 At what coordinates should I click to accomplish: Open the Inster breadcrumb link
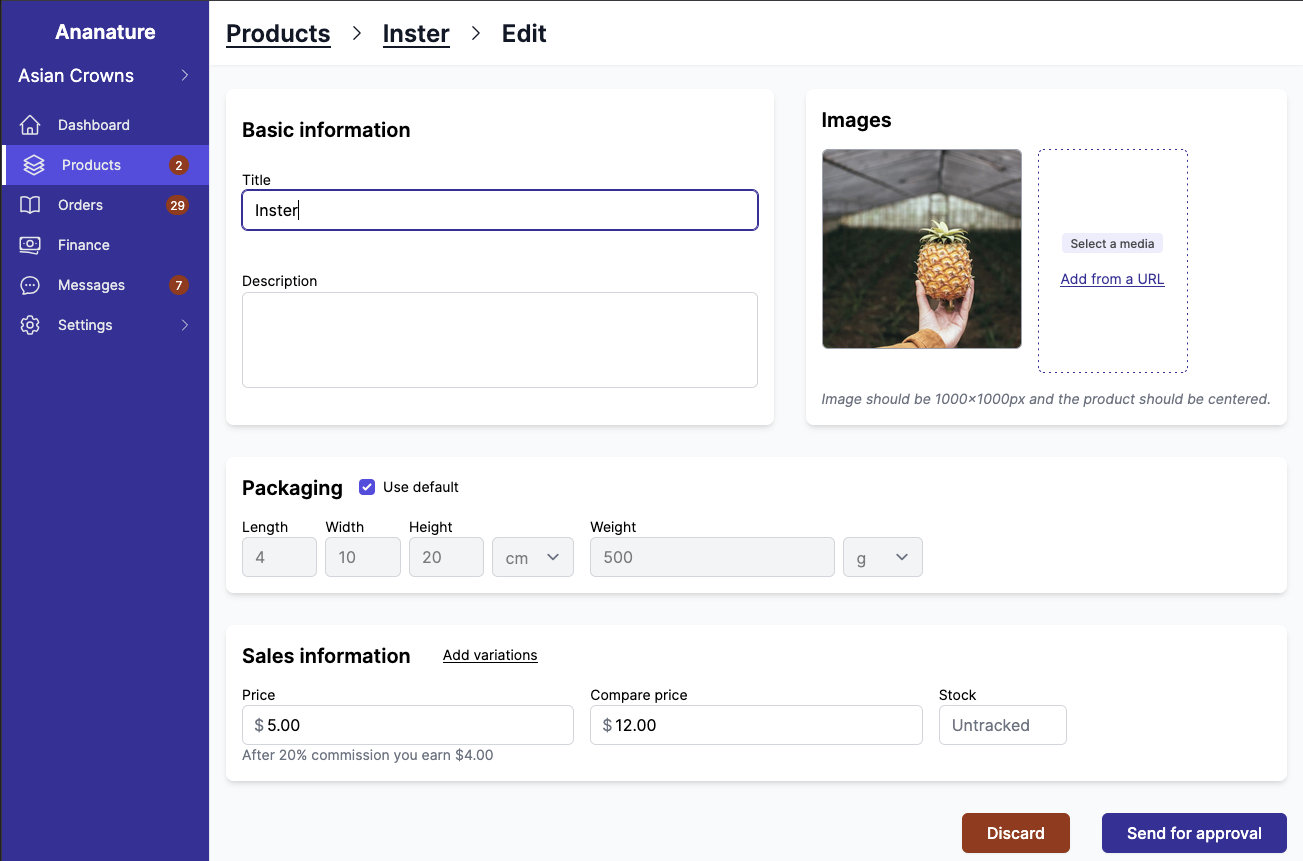(416, 33)
